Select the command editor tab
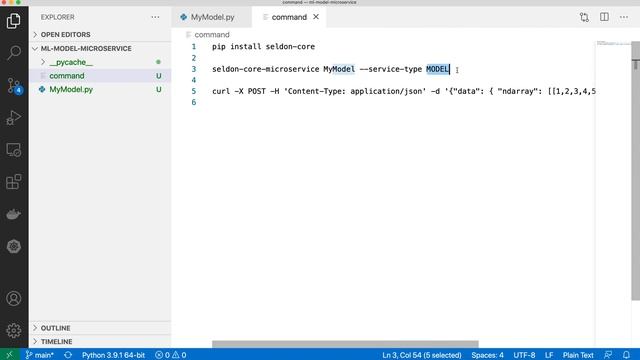This screenshot has width=640, height=360. coord(289,17)
